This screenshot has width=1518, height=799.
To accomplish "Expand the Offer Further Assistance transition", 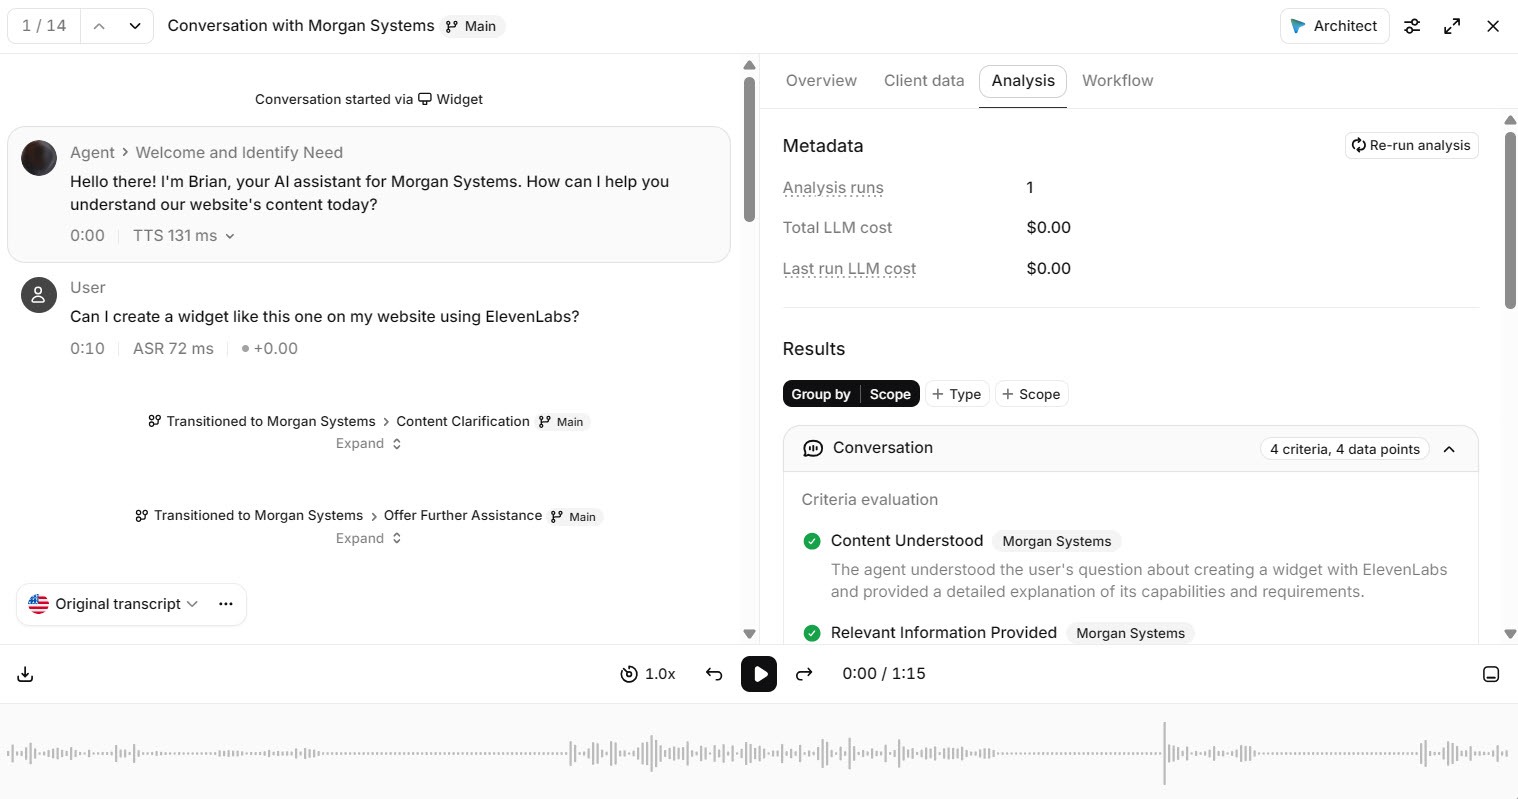I will (x=368, y=539).
